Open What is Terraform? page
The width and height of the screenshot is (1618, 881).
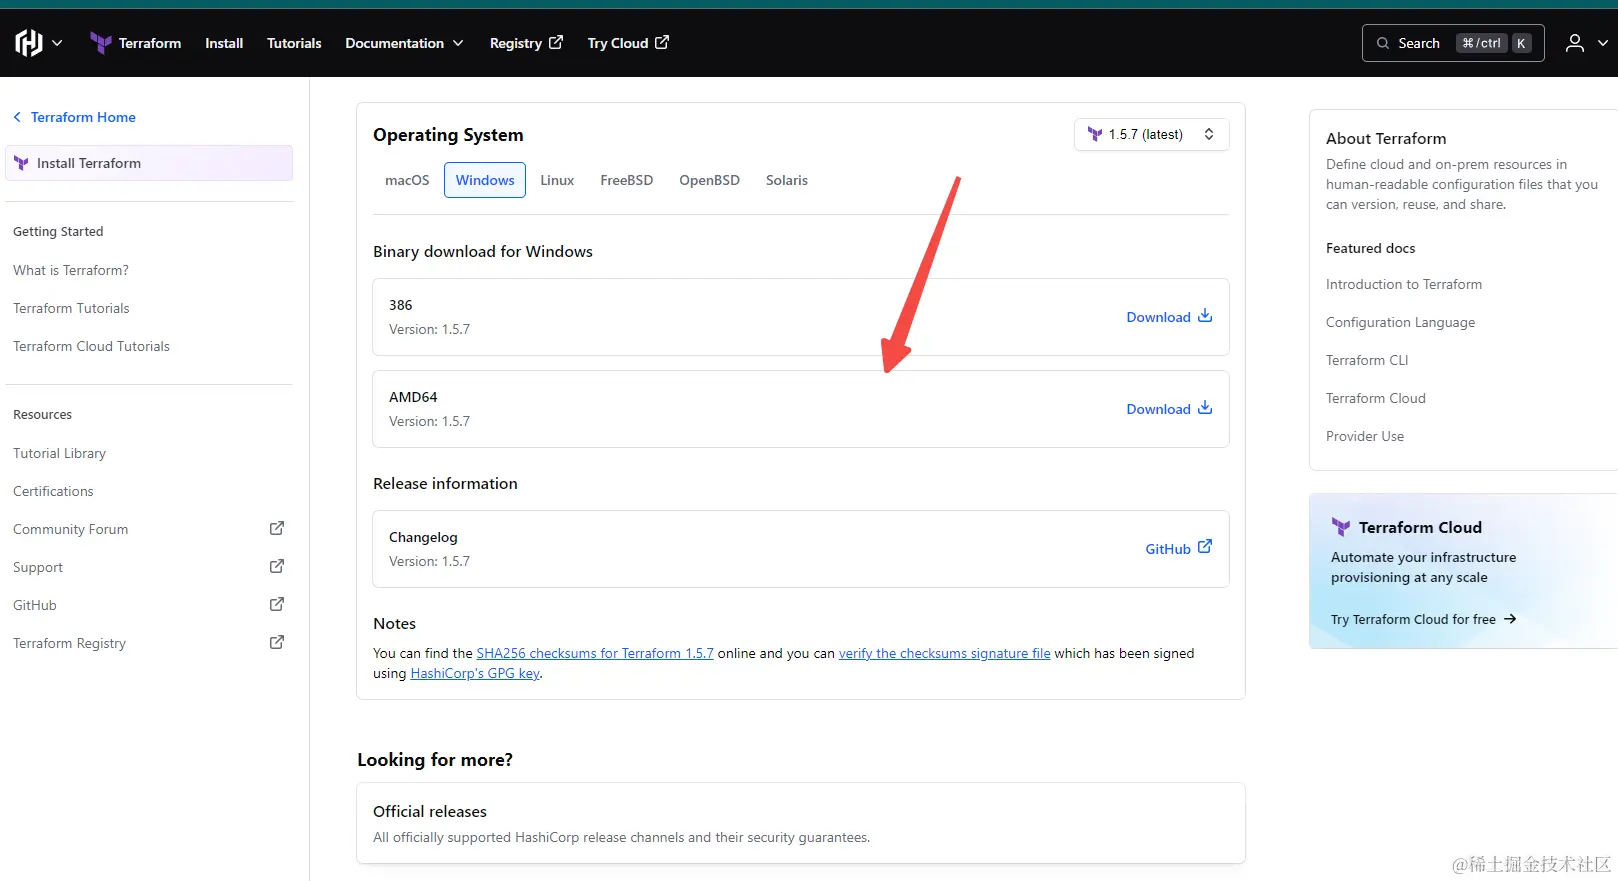pyautogui.click(x=71, y=270)
